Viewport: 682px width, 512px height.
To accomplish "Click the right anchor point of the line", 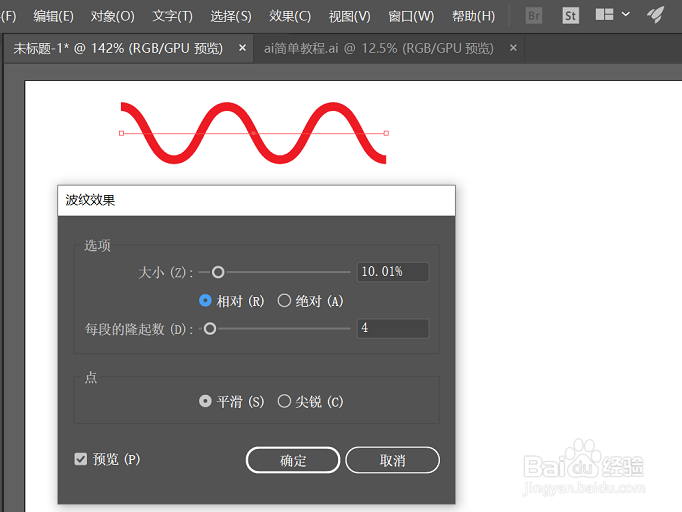I will tap(386, 133).
